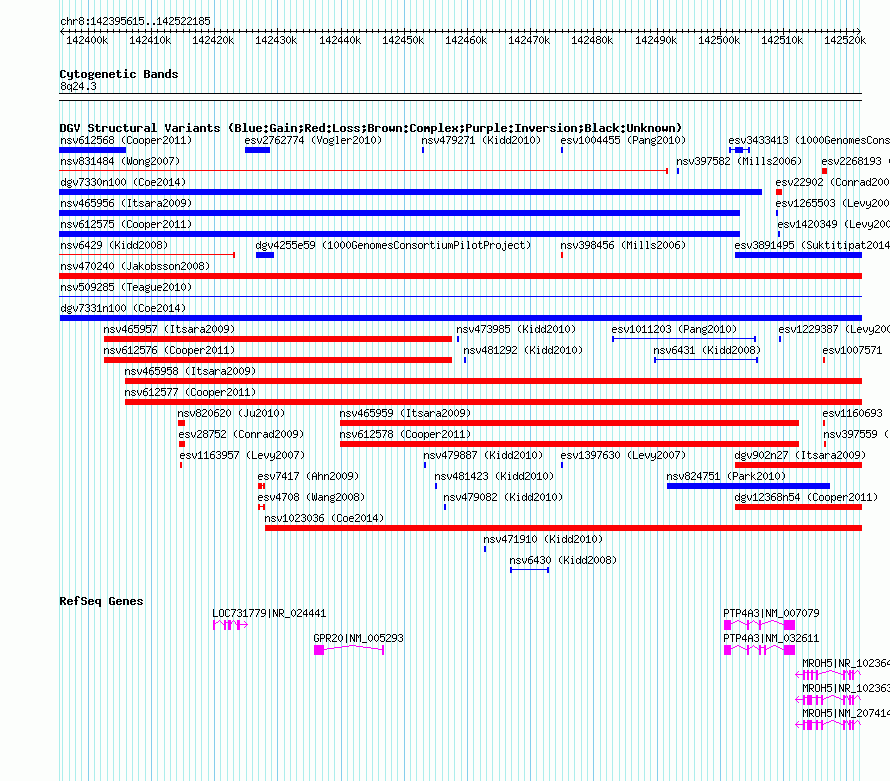The height and width of the screenshot is (781, 890).
Task: Open the PTP4A3|NM_007079 gene label
Action: (x=771, y=614)
